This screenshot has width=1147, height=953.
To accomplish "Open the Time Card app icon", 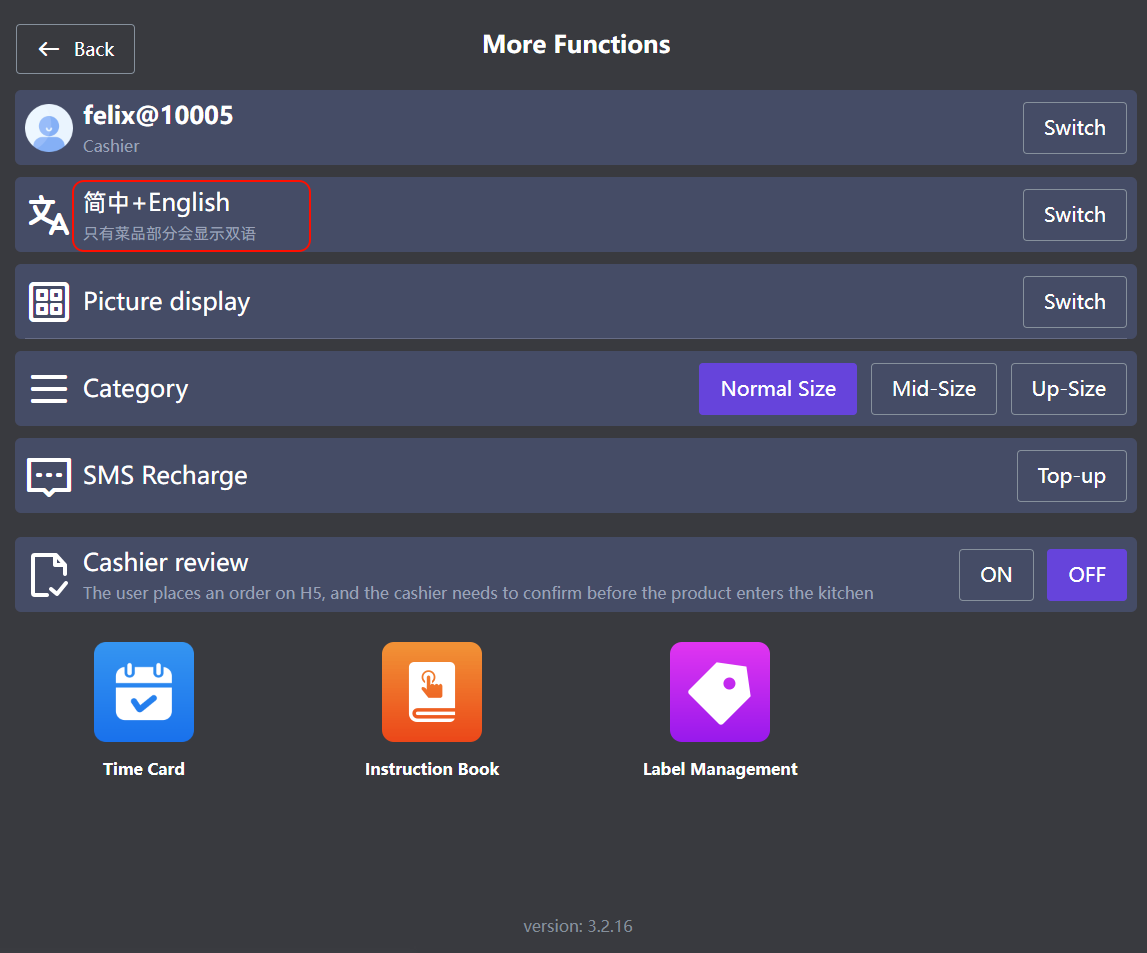I will click(144, 692).
